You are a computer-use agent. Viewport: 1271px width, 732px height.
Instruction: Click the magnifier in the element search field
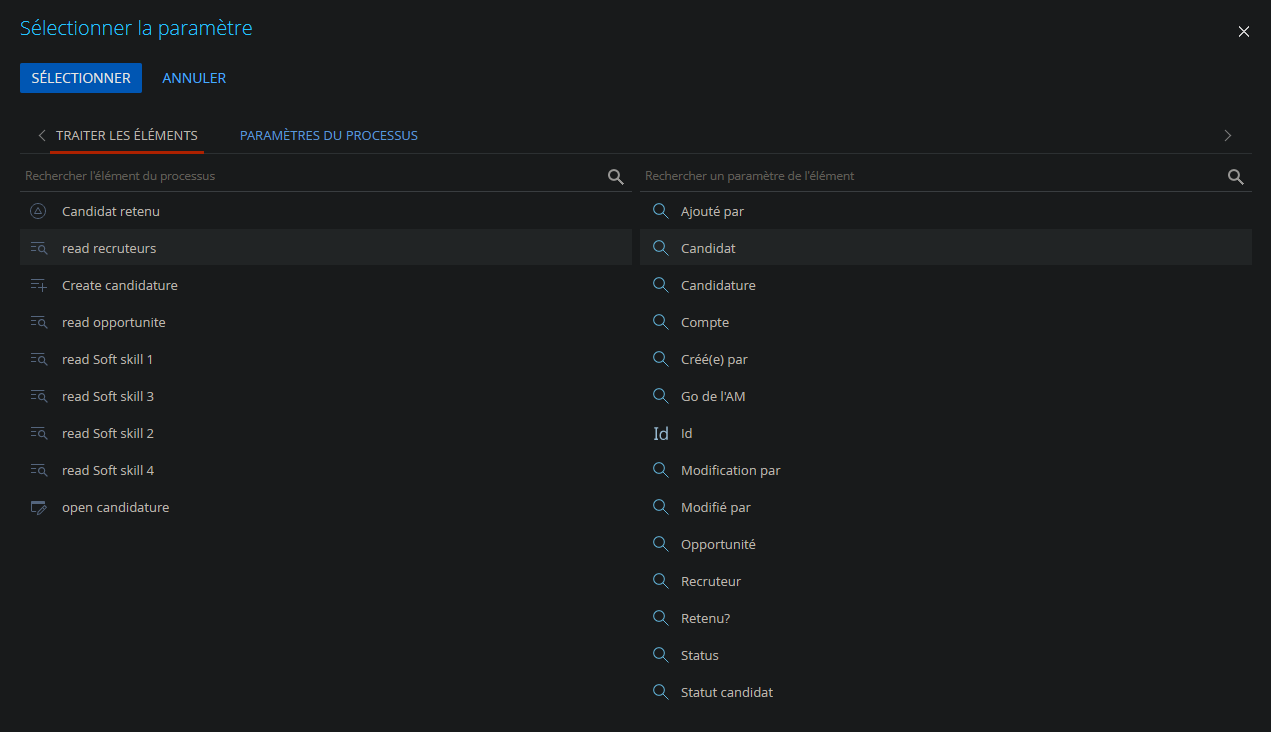tap(615, 176)
